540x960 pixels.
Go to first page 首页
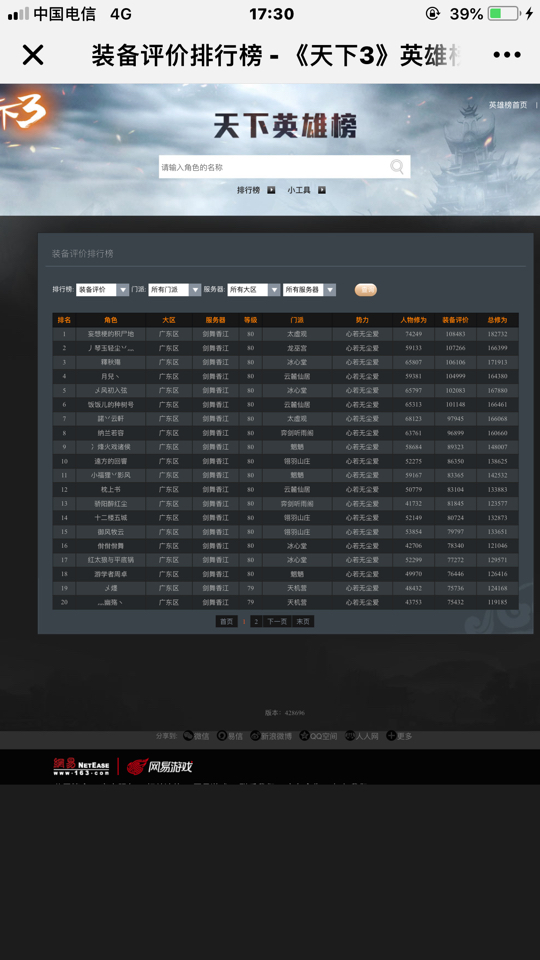point(227,621)
